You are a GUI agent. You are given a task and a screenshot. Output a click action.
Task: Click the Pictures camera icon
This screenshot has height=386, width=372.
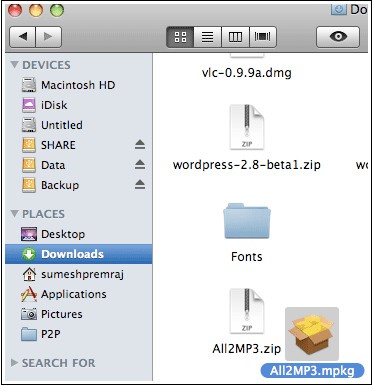[29, 314]
